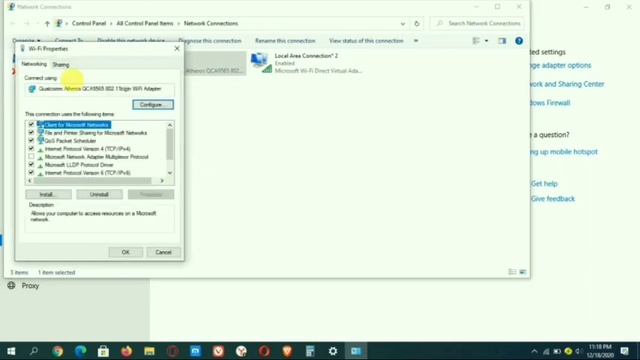Open File Explorer from the taskbar

click(149, 351)
